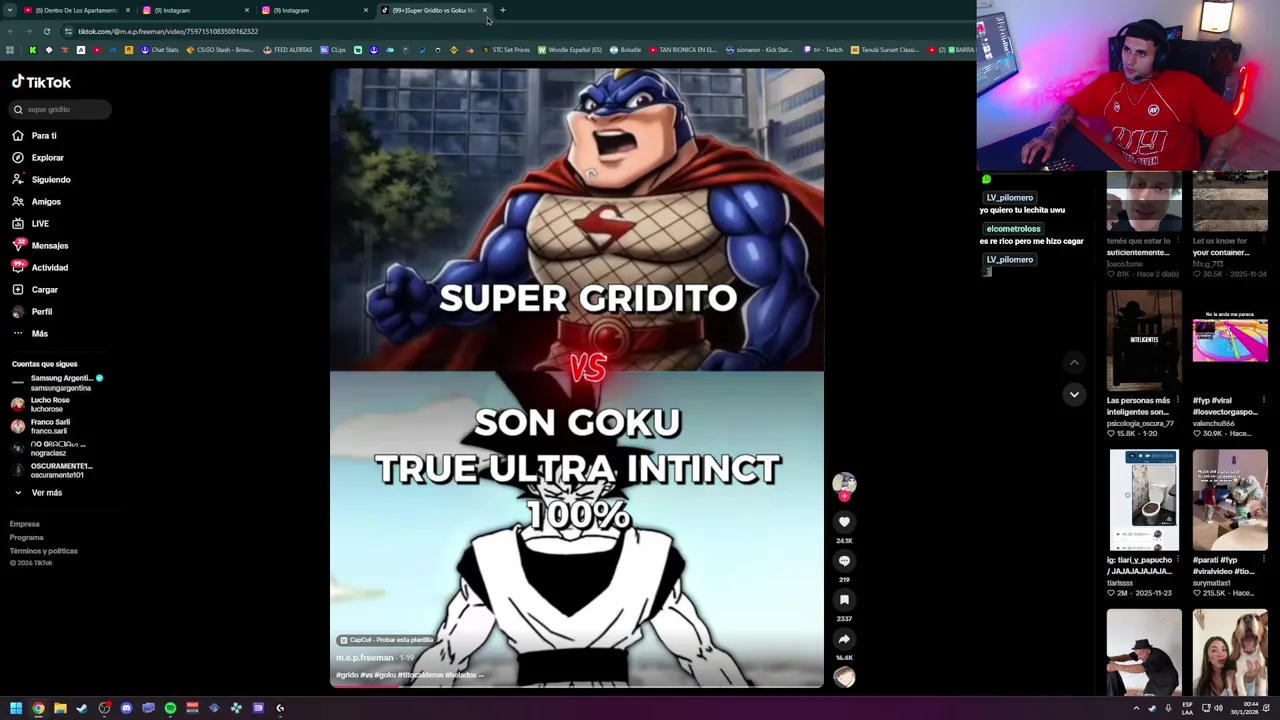Open Chrome from the taskbar
Viewport: 1280px width, 720px height.
tap(38, 708)
